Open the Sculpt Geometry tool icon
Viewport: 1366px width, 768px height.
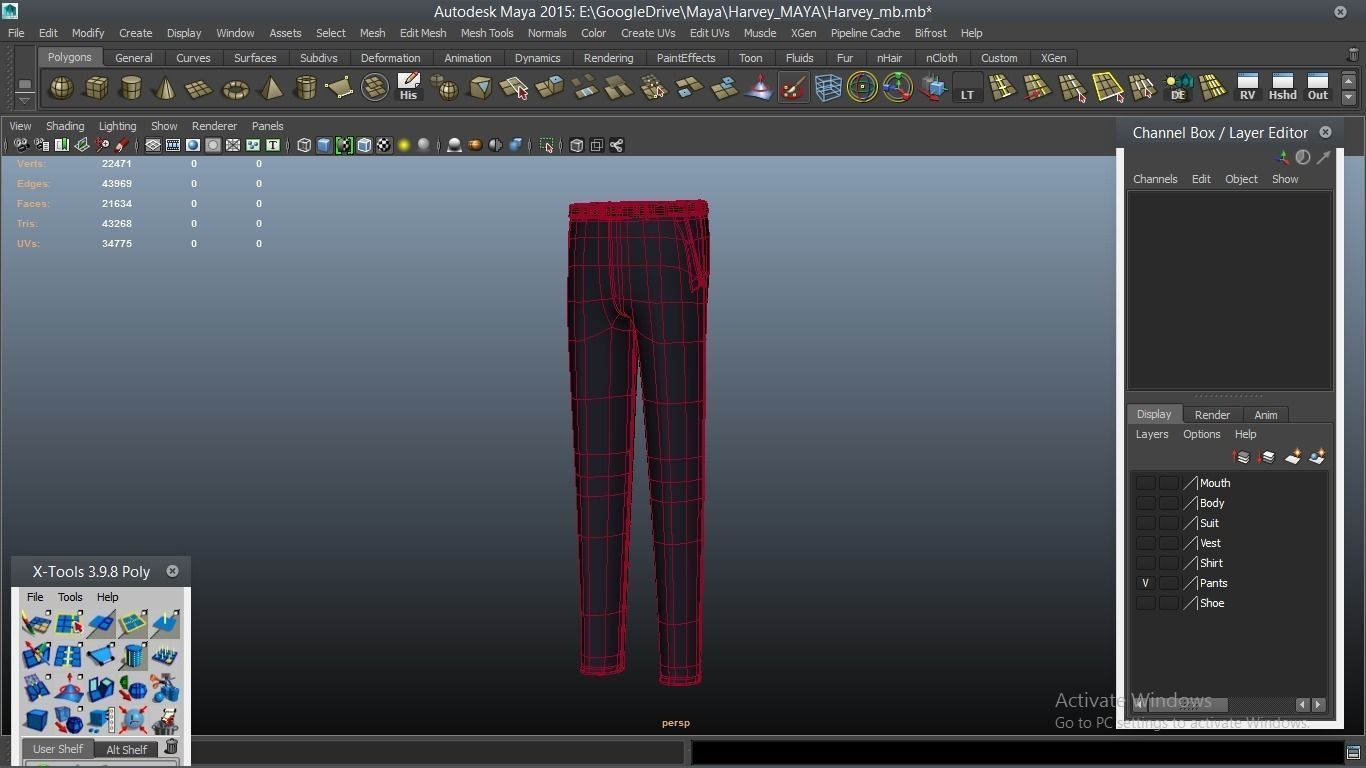pos(793,88)
